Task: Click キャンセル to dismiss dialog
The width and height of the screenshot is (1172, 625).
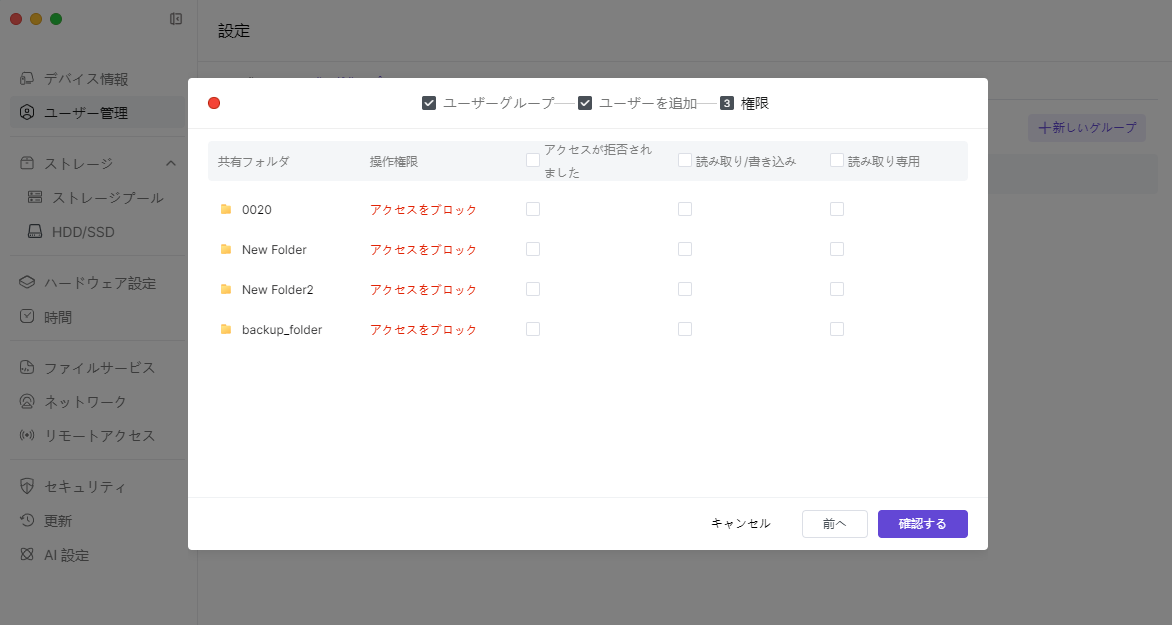Action: 740,524
